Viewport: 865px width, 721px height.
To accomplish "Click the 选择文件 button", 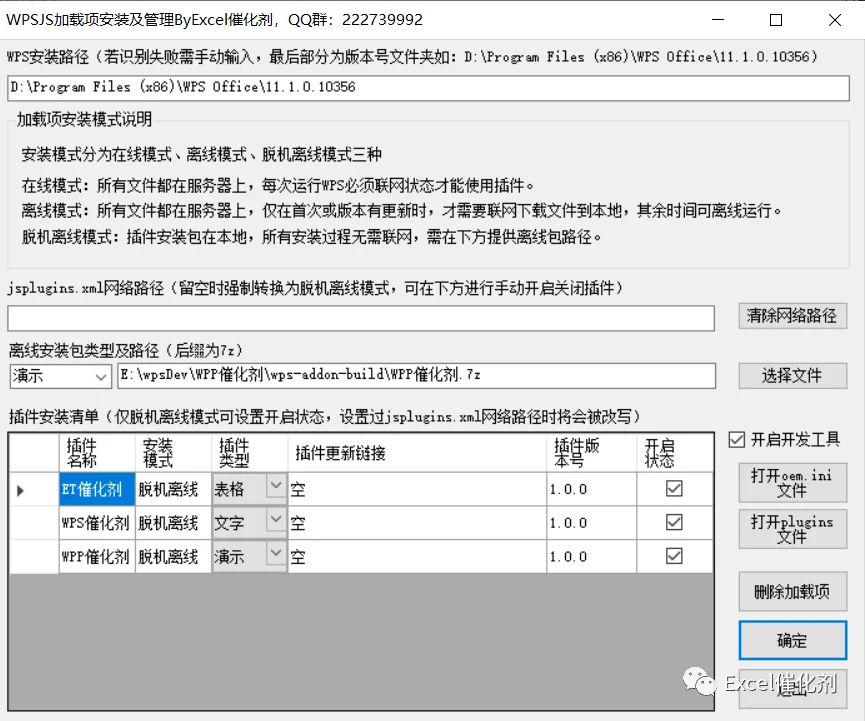I will tap(792, 376).
